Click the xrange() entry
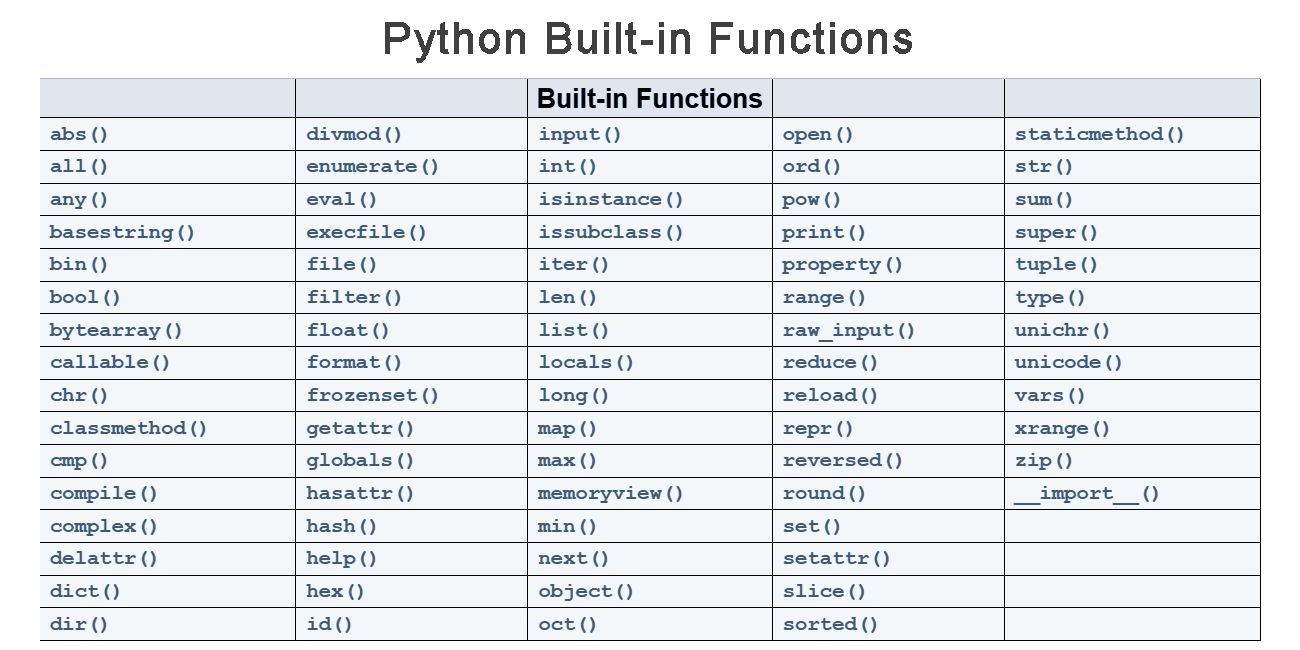The height and width of the screenshot is (650, 1300). 1063,428
